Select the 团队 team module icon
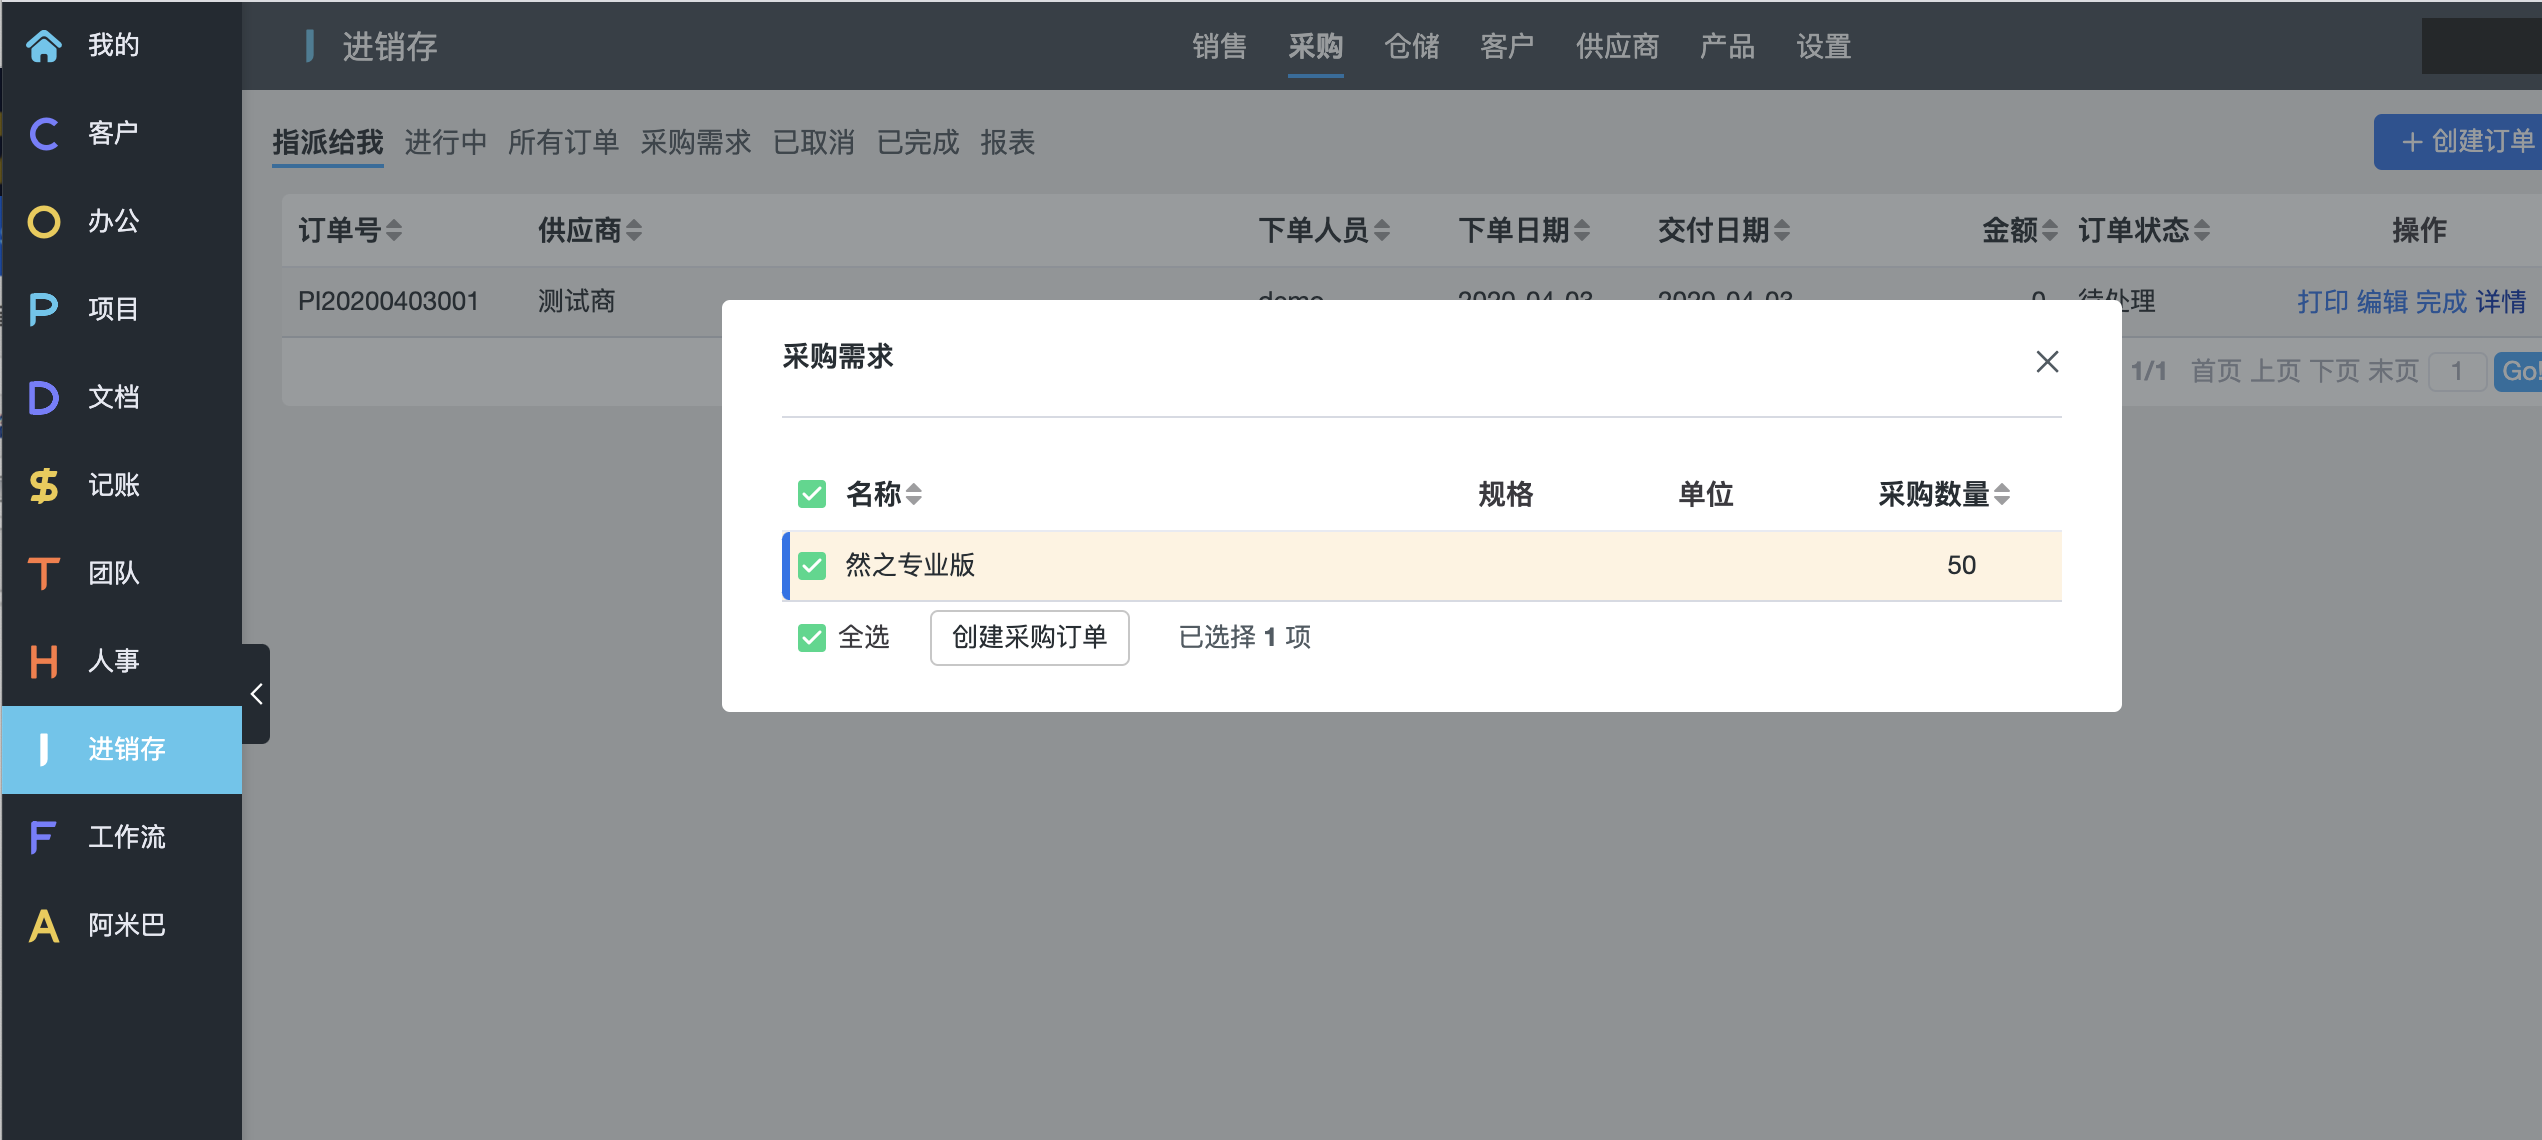Viewport: 2542px width, 1140px height. coord(44,574)
